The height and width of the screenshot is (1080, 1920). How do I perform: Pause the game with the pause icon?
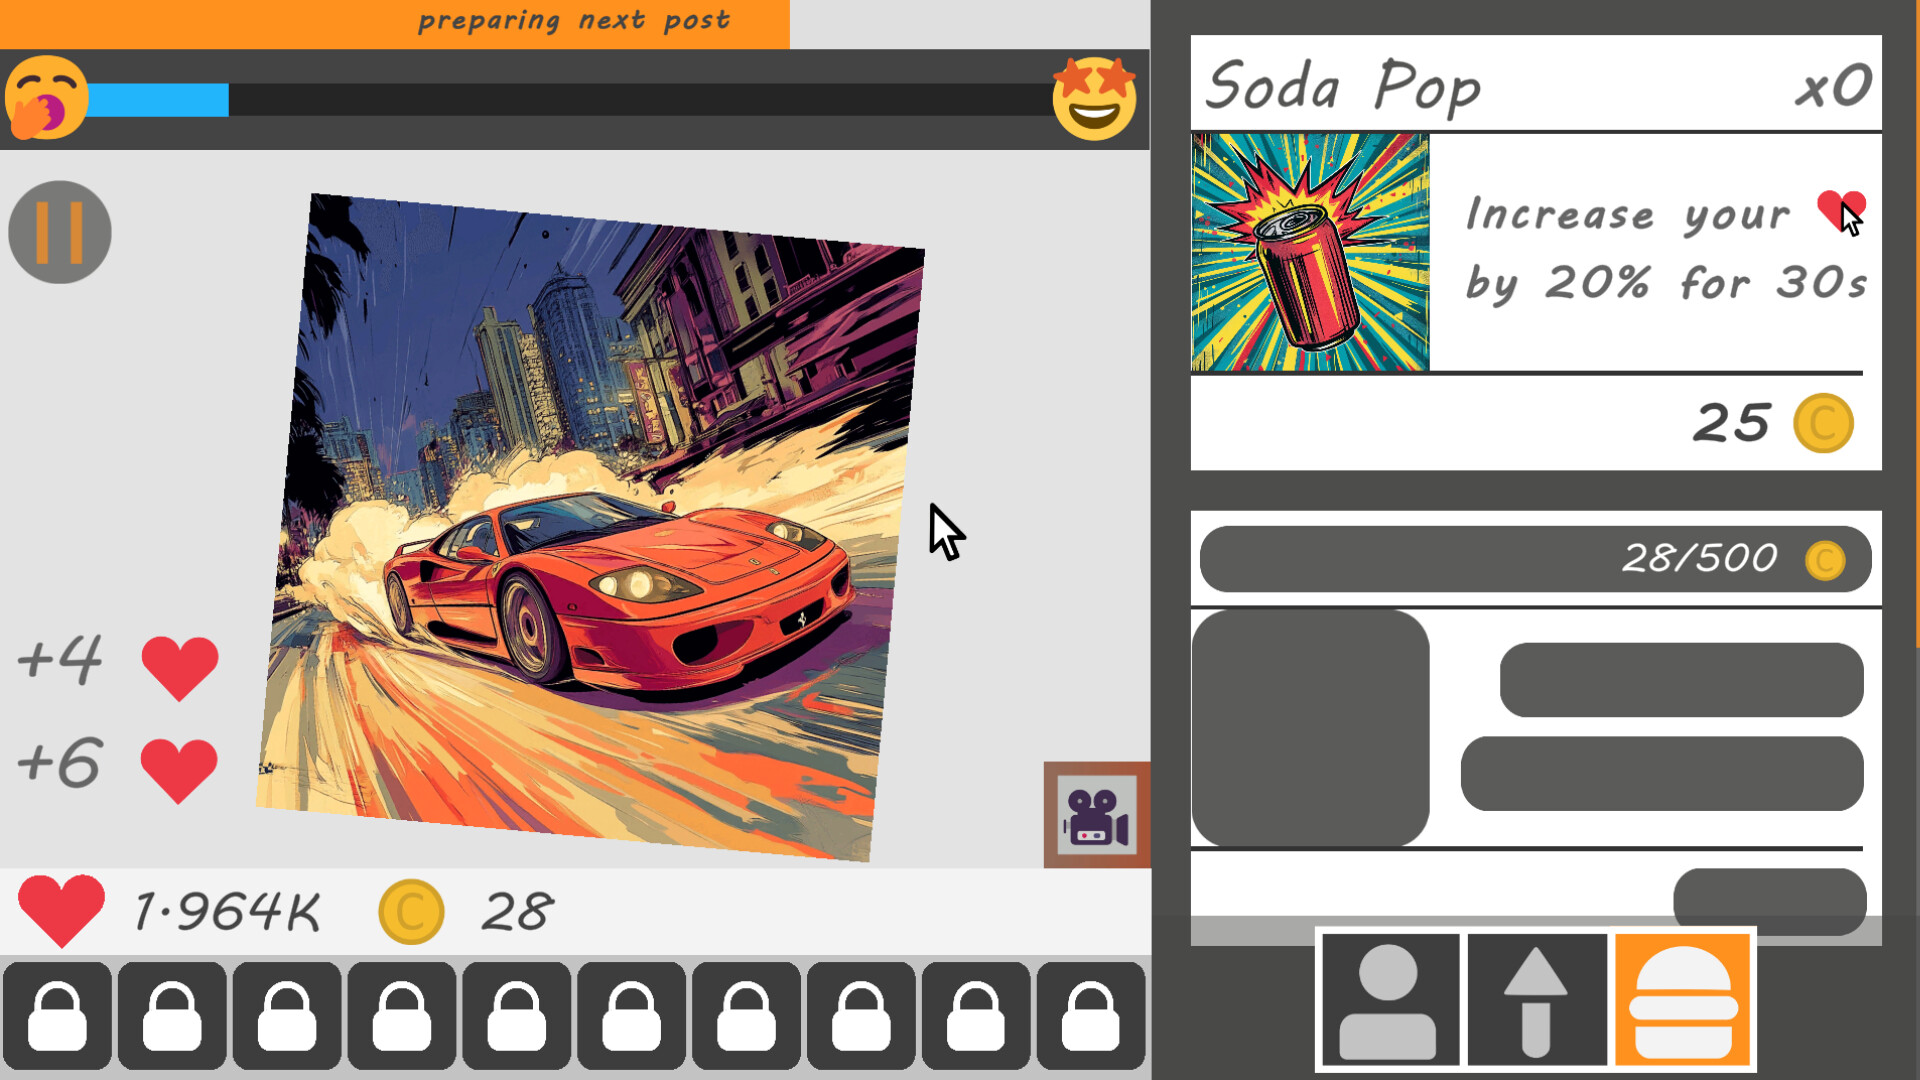coord(58,230)
